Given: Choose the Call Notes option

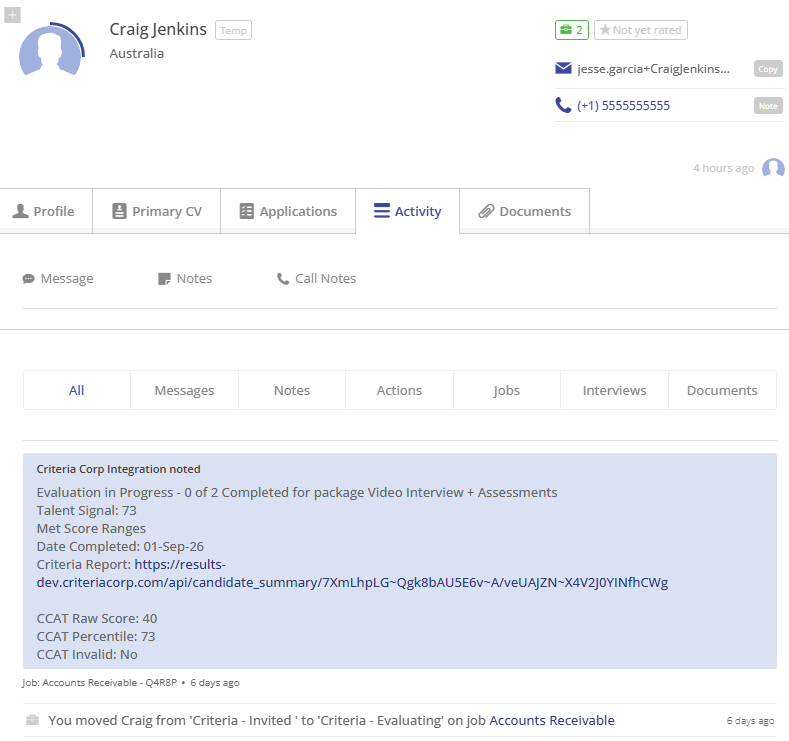Looking at the screenshot, I should point(317,279).
